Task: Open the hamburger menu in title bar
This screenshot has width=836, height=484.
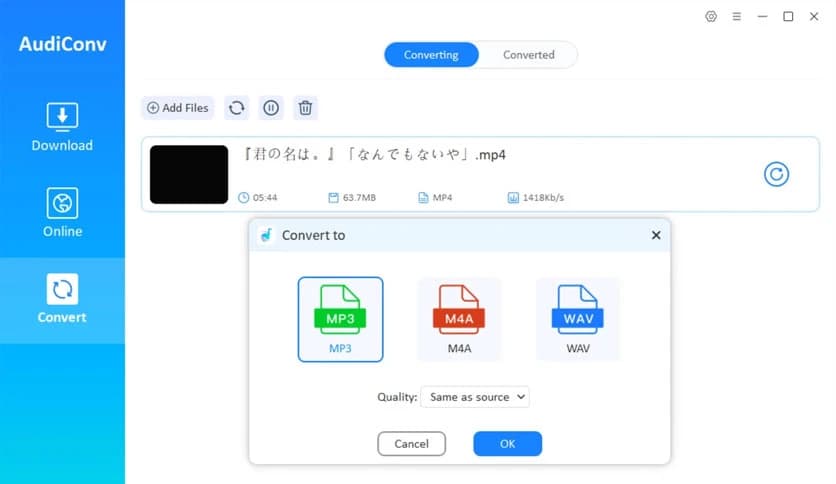Action: coord(737,17)
